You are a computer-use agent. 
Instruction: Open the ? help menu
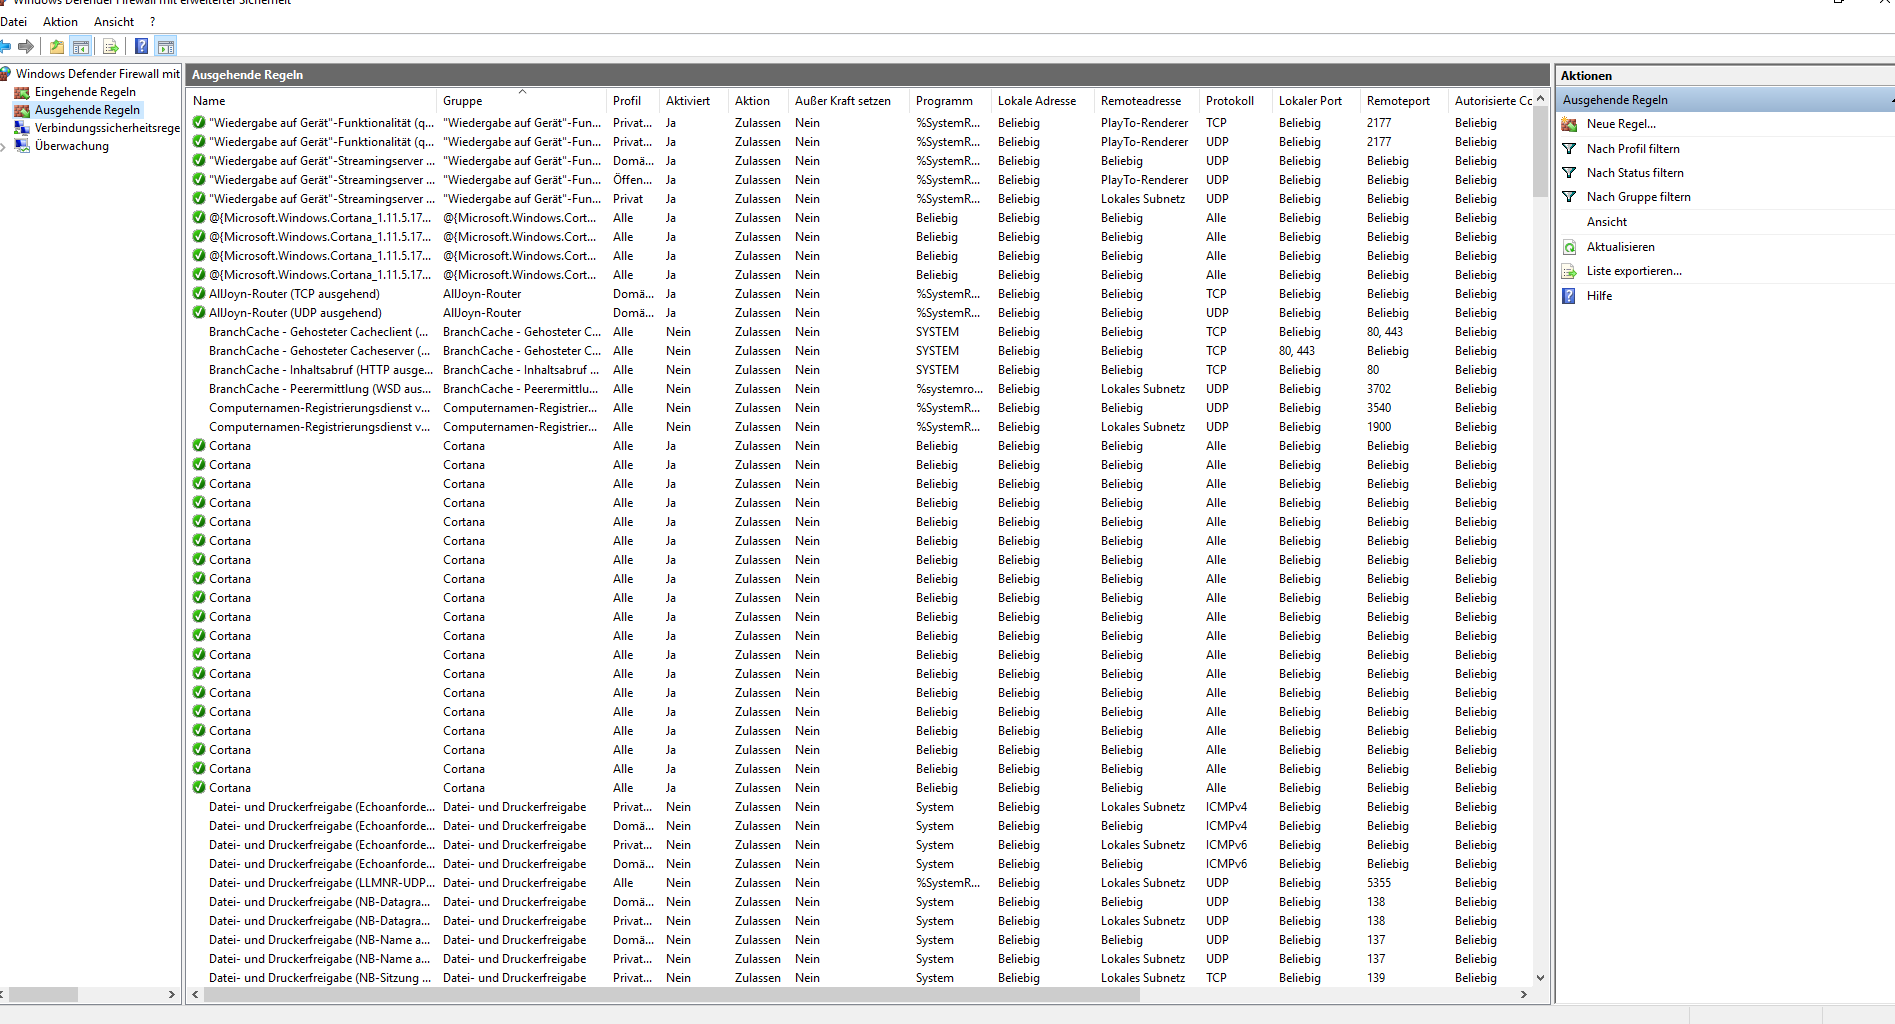tap(152, 21)
